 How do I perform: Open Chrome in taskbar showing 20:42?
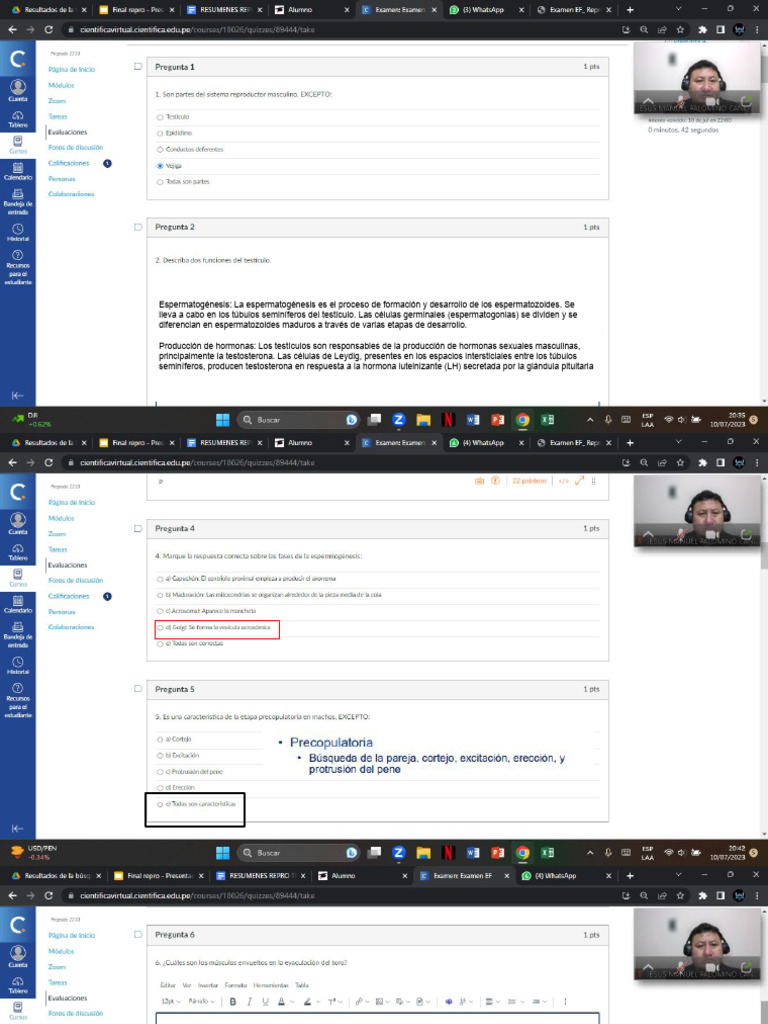[522, 852]
